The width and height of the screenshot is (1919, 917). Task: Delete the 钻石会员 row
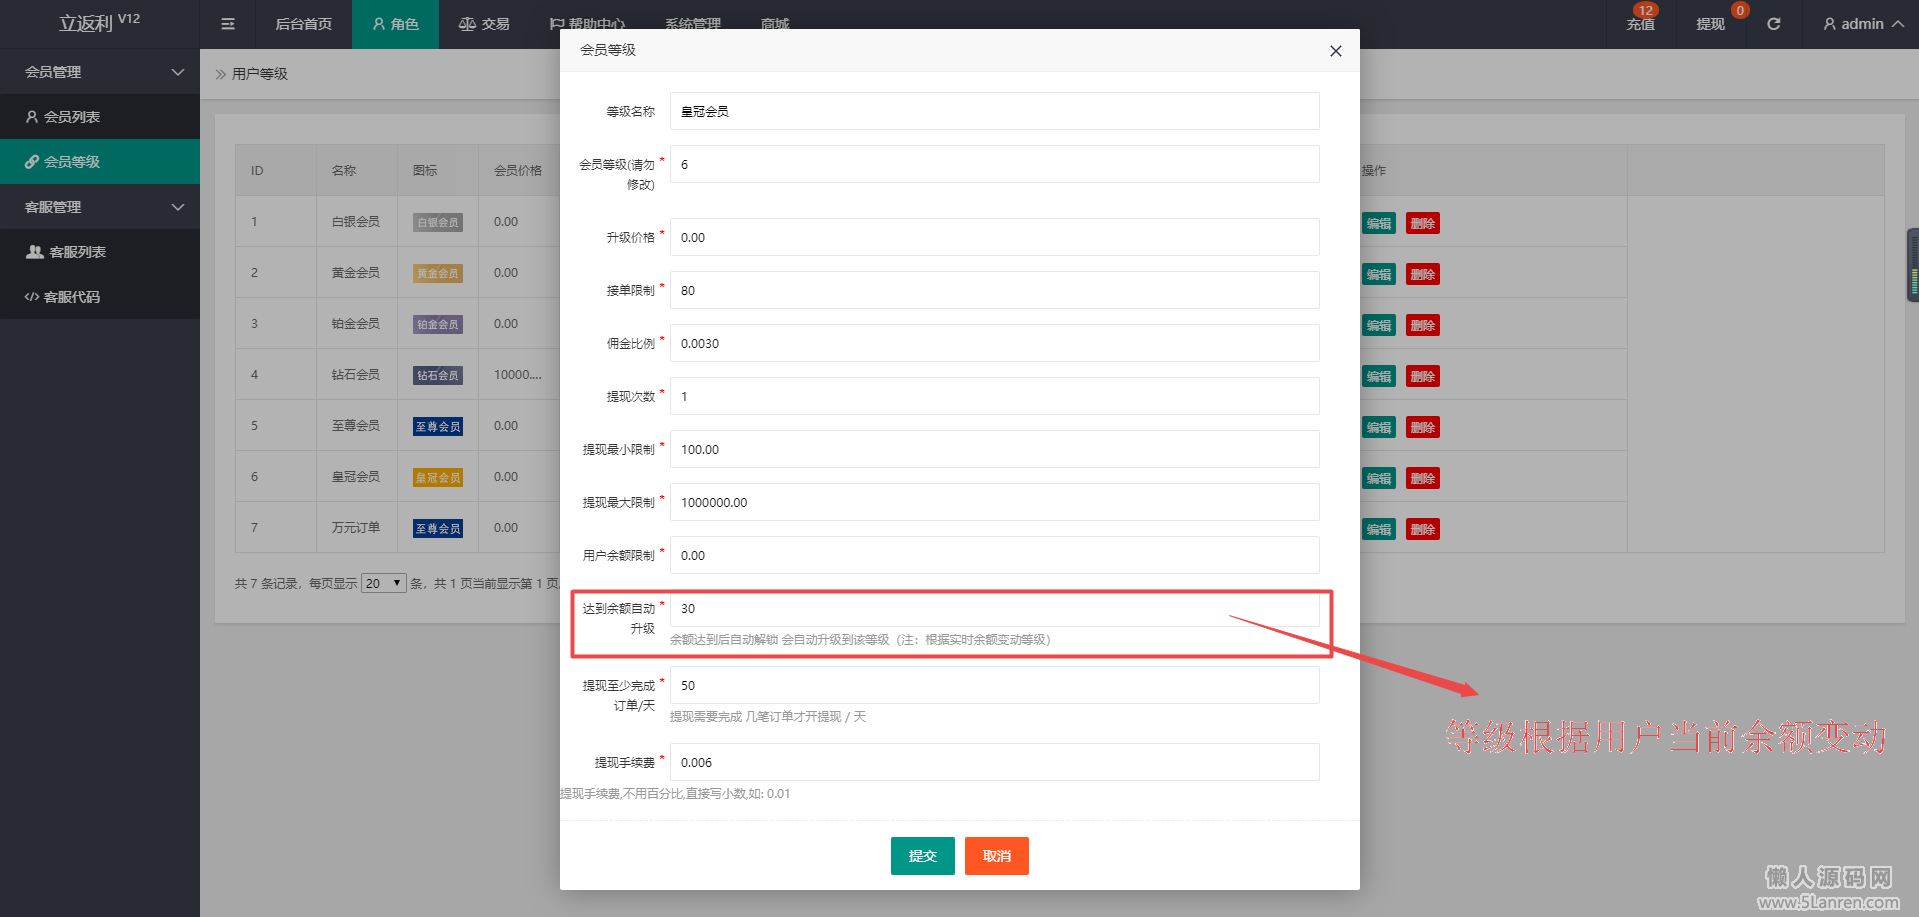[x=1423, y=376]
